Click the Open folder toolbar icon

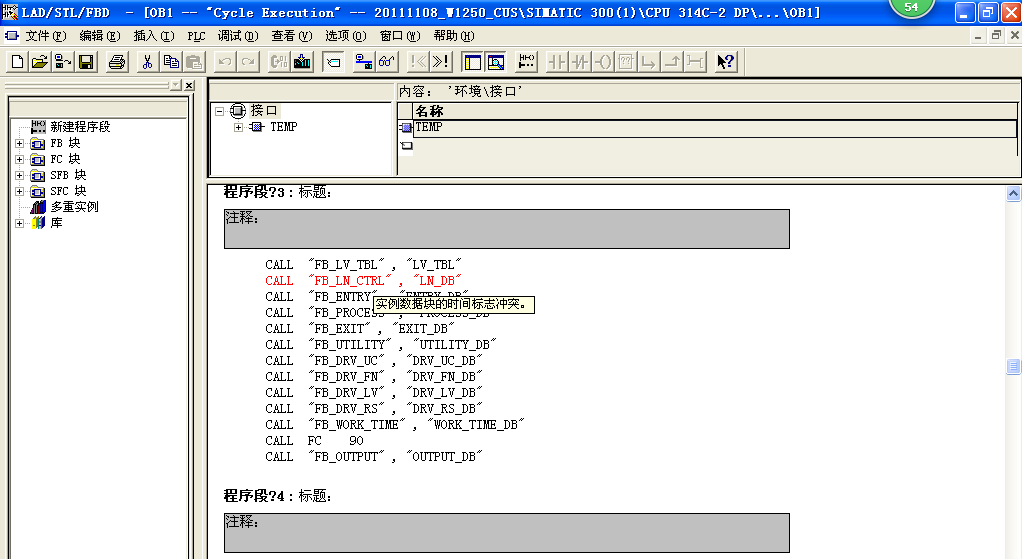pos(40,62)
